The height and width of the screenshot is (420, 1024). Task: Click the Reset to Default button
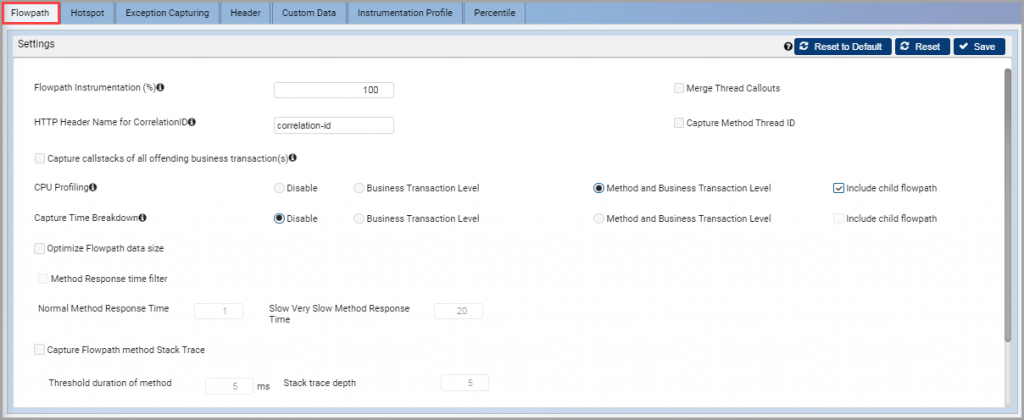pyautogui.click(x=842, y=47)
